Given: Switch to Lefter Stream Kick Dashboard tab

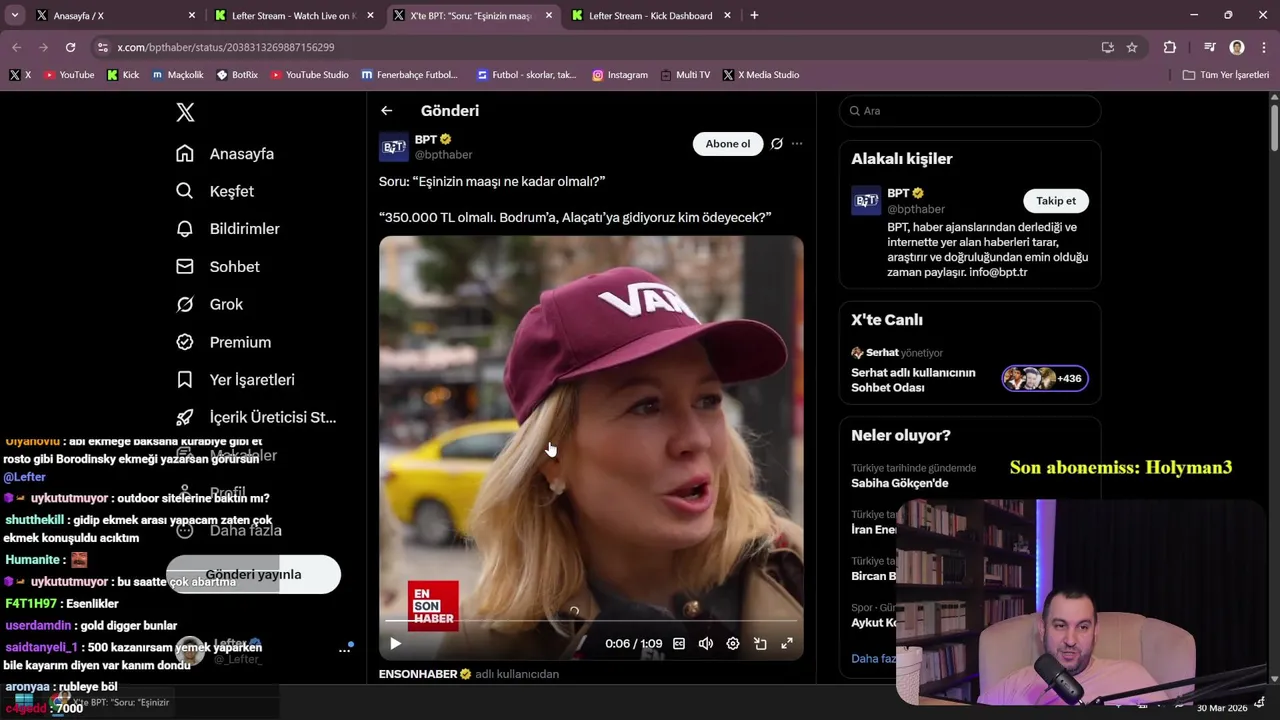Looking at the screenshot, I should pos(650,16).
